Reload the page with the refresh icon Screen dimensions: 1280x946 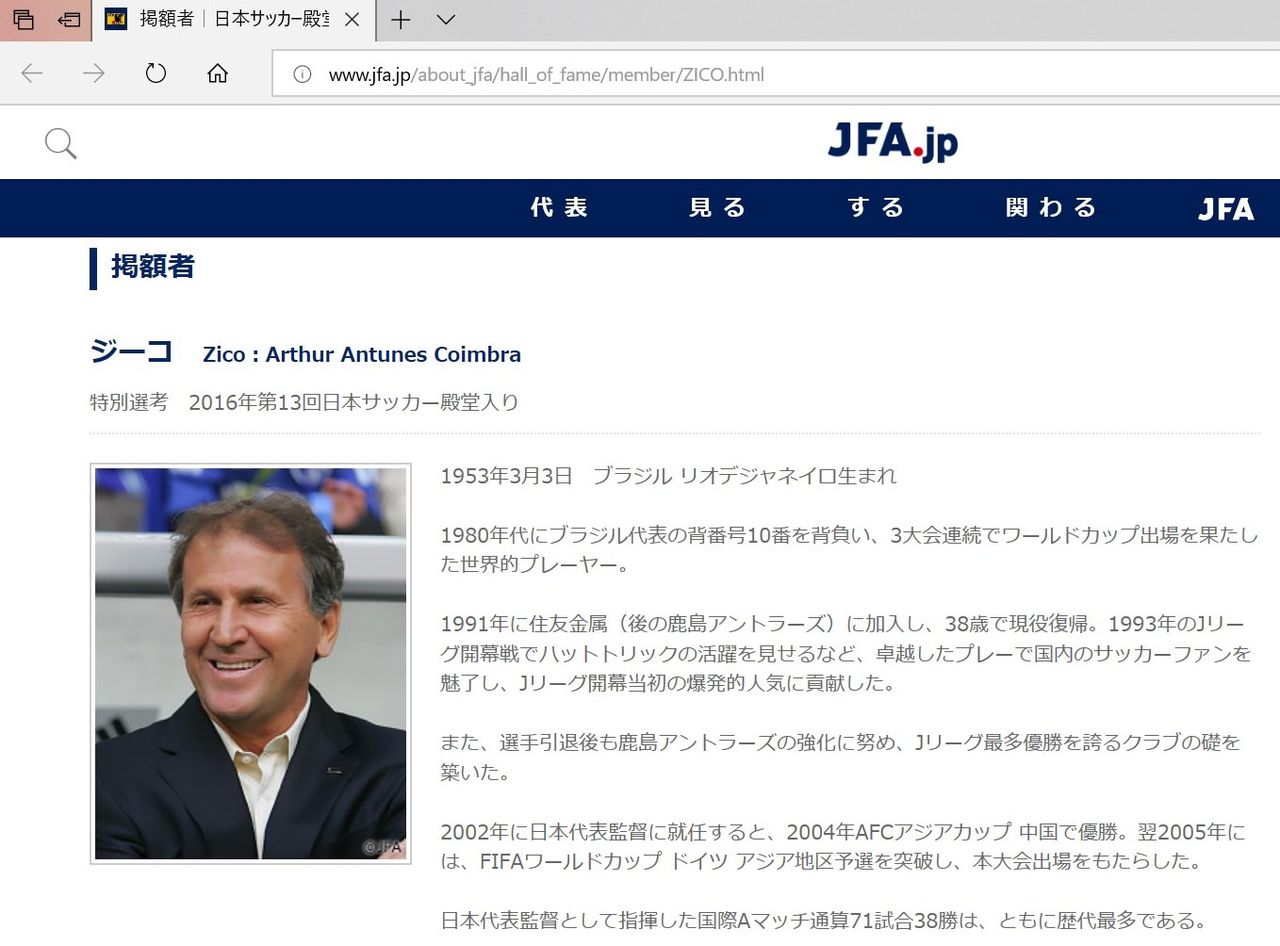point(155,73)
